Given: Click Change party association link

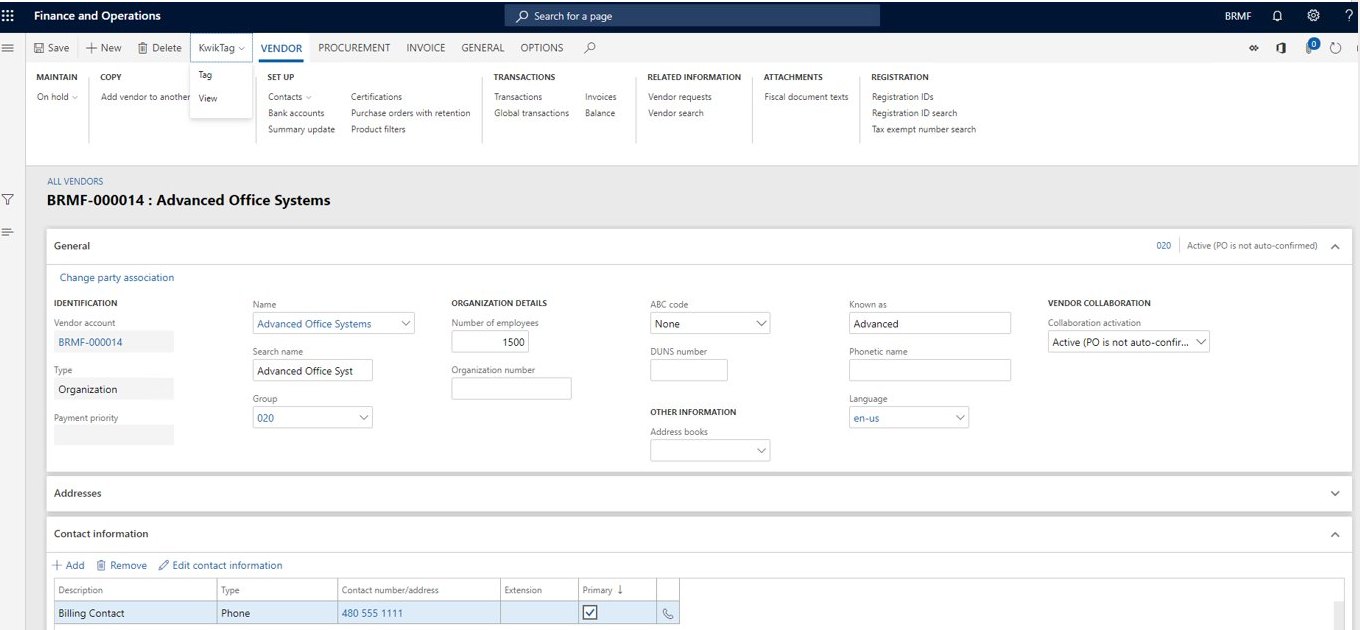Looking at the screenshot, I should click(117, 278).
